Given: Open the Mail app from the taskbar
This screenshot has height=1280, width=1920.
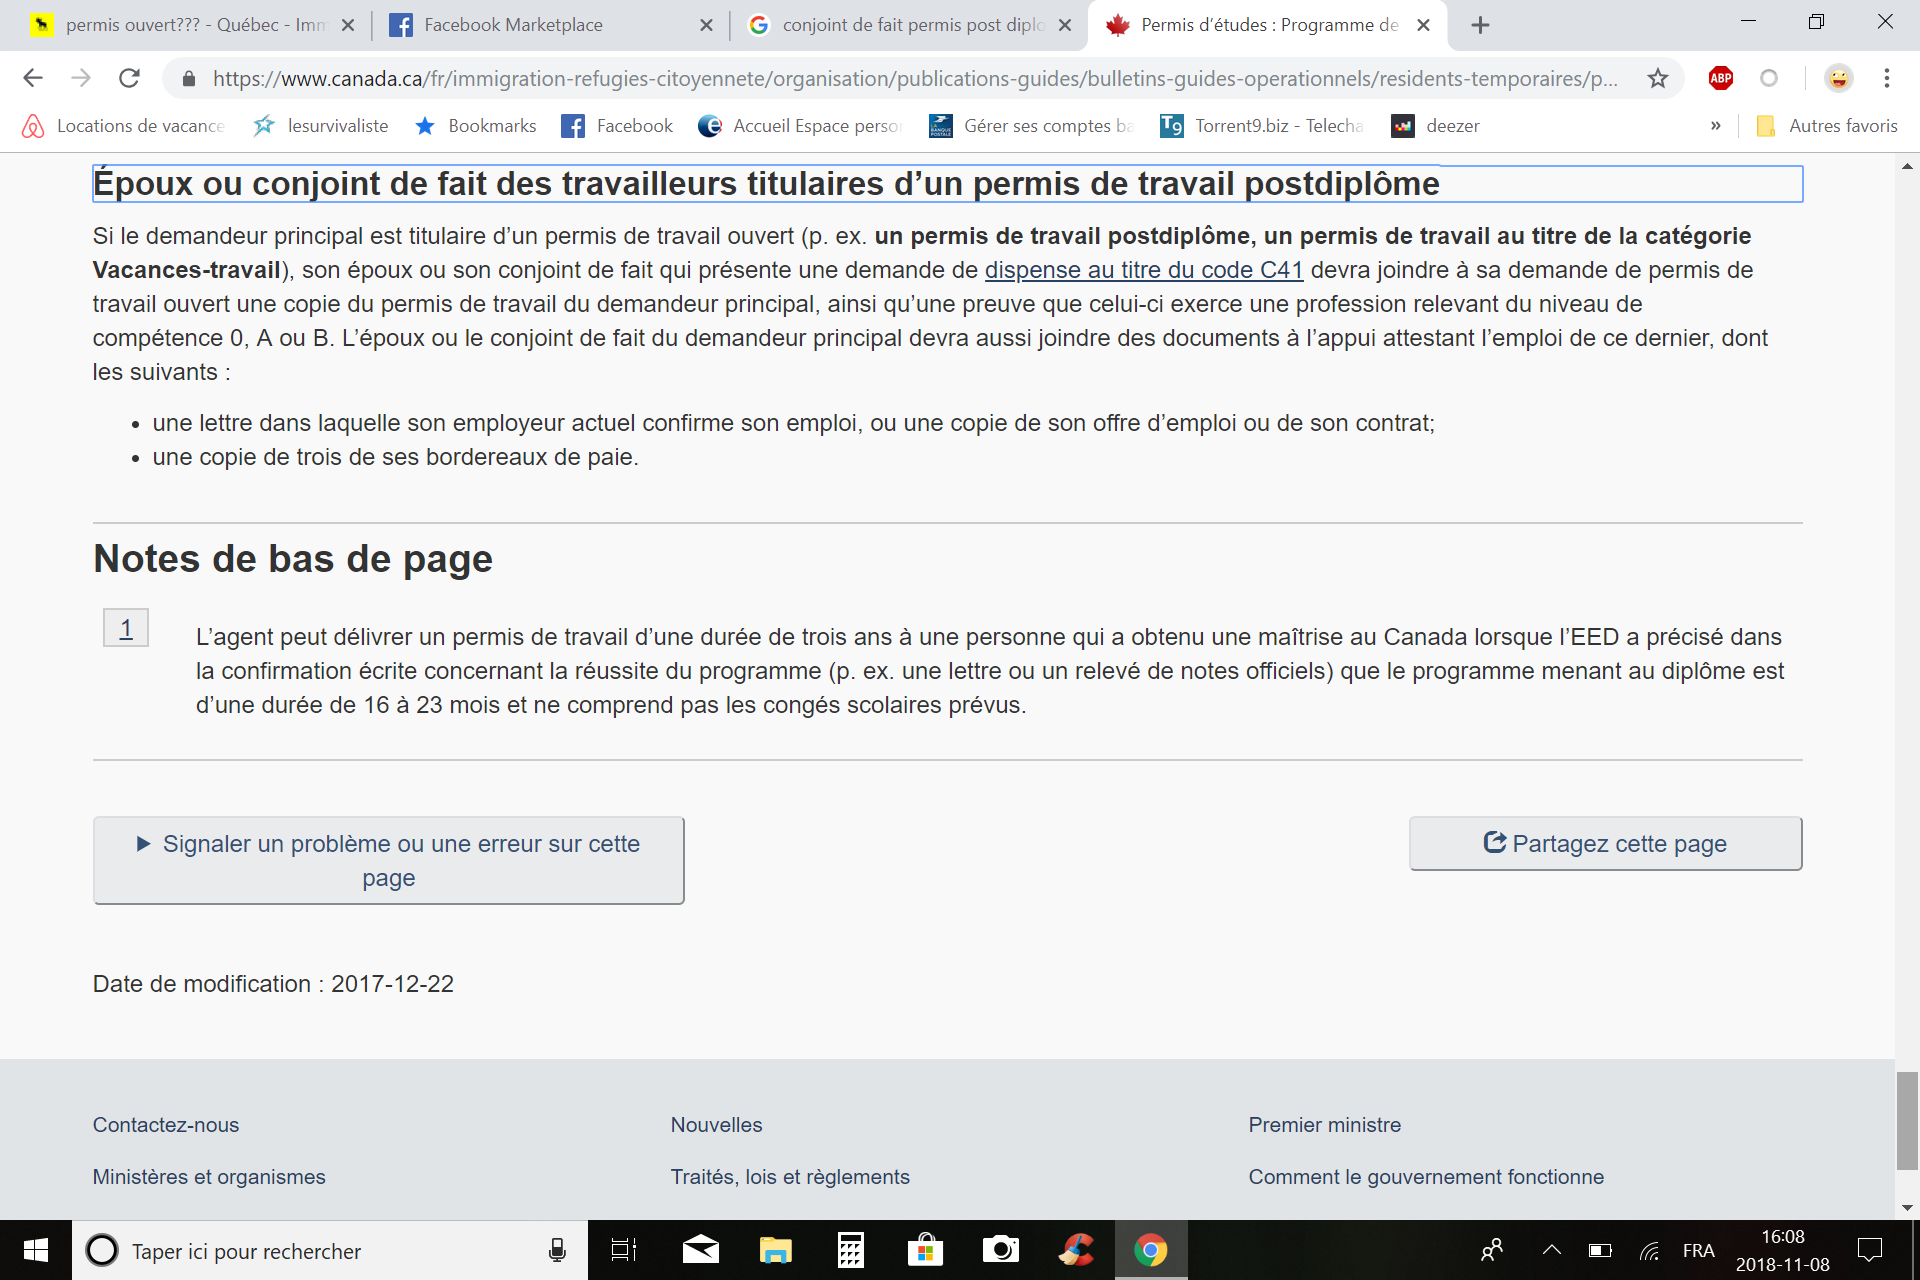Looking at the screenshot, I should click(x=700, y=1251).
